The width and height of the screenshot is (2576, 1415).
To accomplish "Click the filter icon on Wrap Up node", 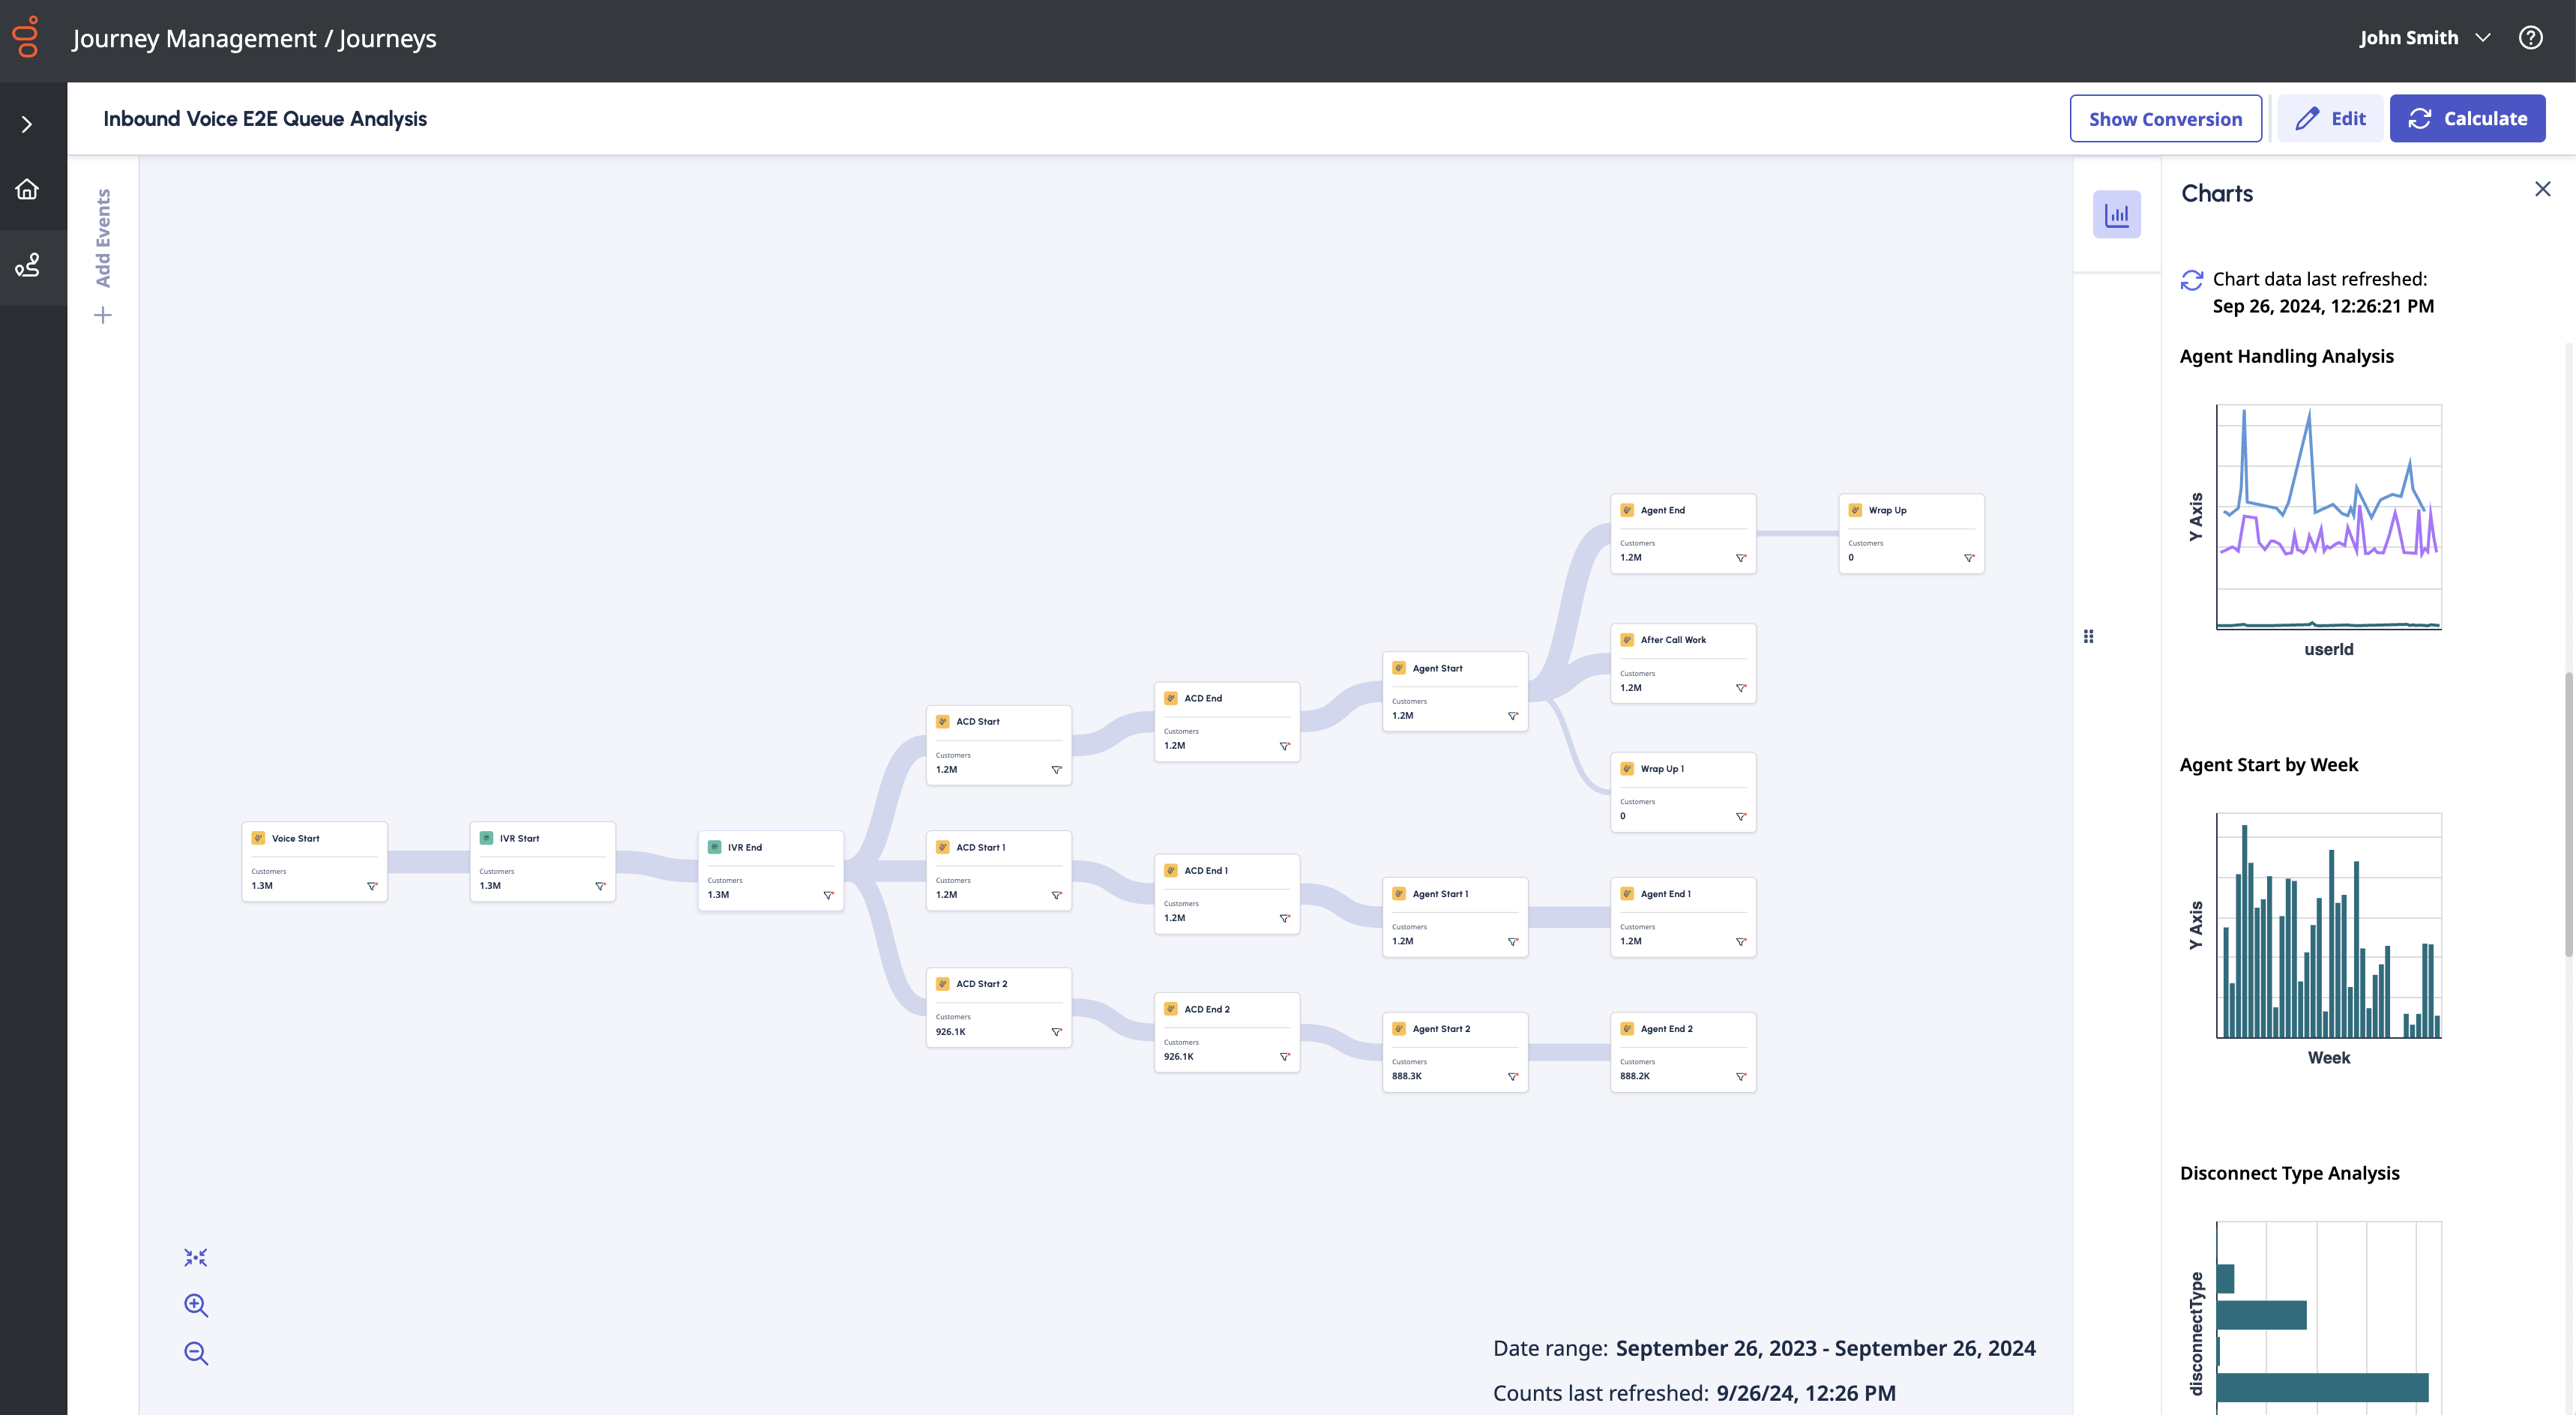I will tap(1968, 558).
